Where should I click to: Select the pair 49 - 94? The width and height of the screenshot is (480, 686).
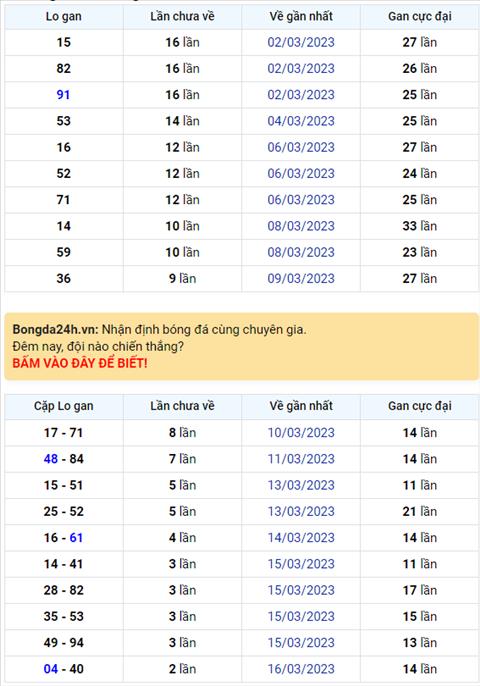tap(63, 643)
